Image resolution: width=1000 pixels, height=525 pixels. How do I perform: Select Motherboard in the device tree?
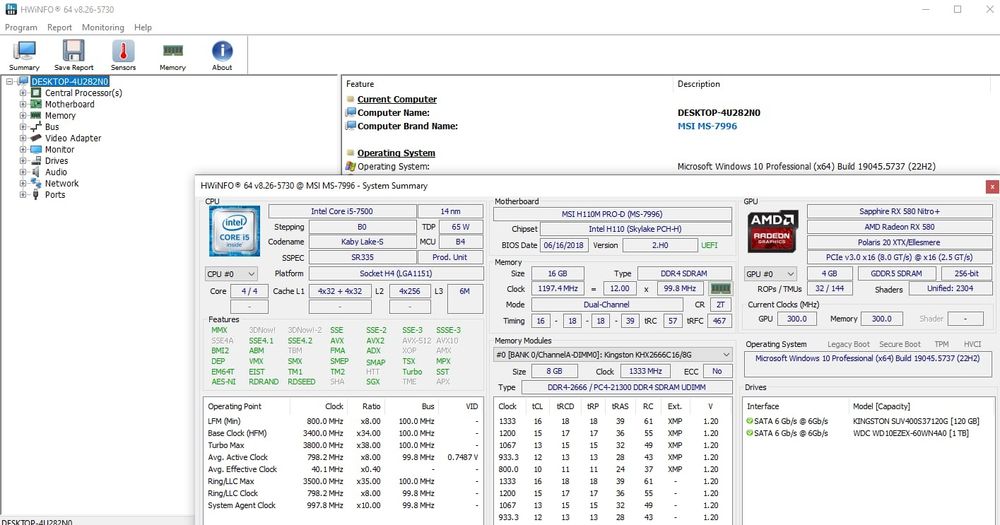tap(69, 104)
